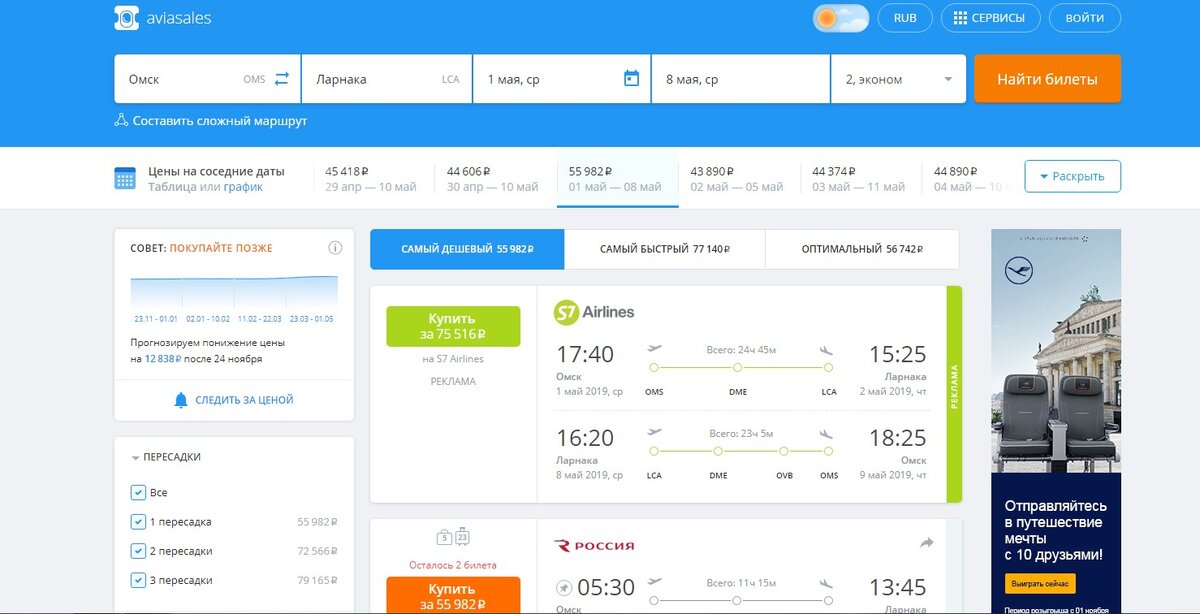Viewport: 1200px width, 614px height.
Task: Select 01 май — 08 май price 55 982
Action: (x=617, y=179)
